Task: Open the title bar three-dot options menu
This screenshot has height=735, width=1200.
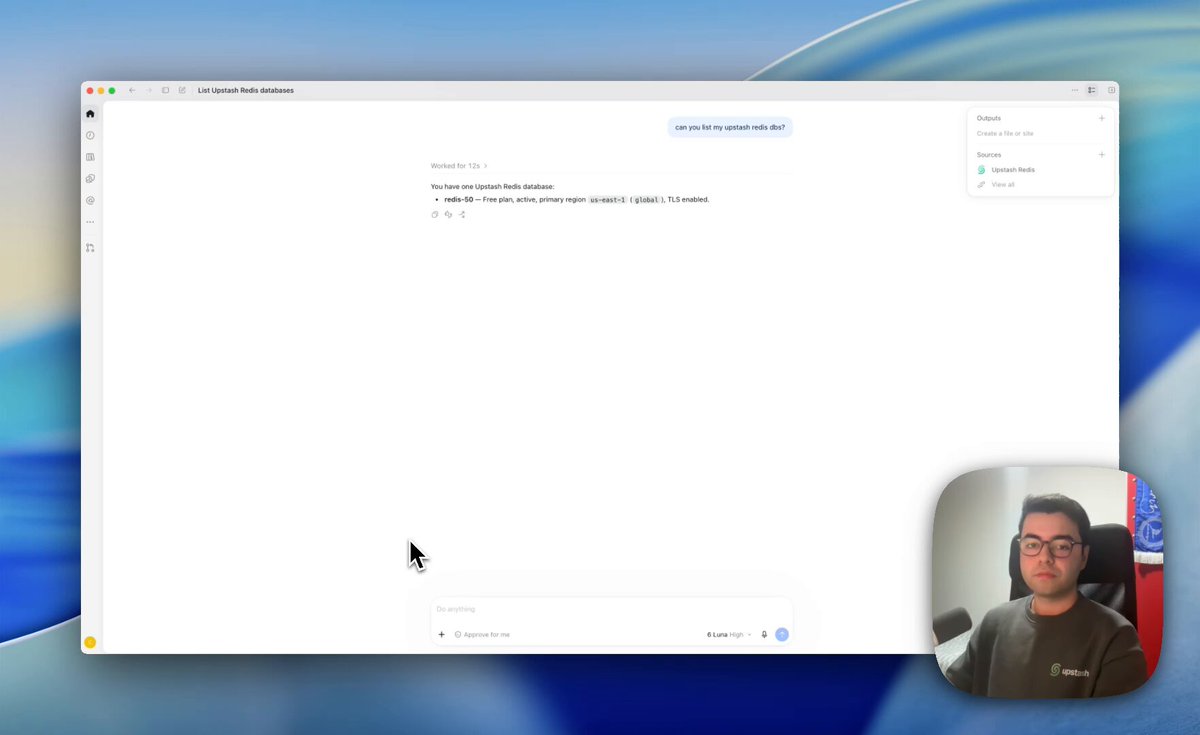Action: pos(1075,90)
